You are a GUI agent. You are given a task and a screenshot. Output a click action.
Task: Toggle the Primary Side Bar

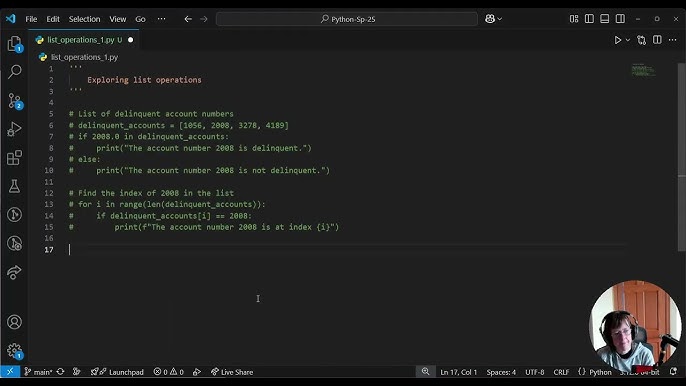click(x=589, y=19)
